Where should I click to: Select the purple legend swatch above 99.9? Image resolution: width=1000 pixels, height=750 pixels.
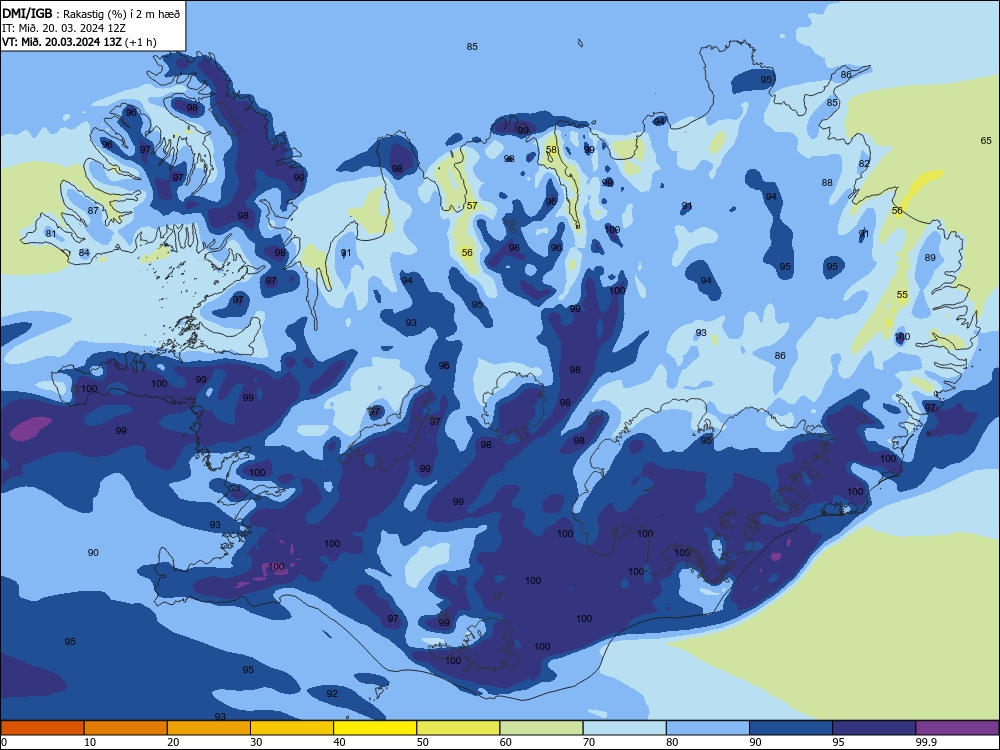(x=957, y=728)
